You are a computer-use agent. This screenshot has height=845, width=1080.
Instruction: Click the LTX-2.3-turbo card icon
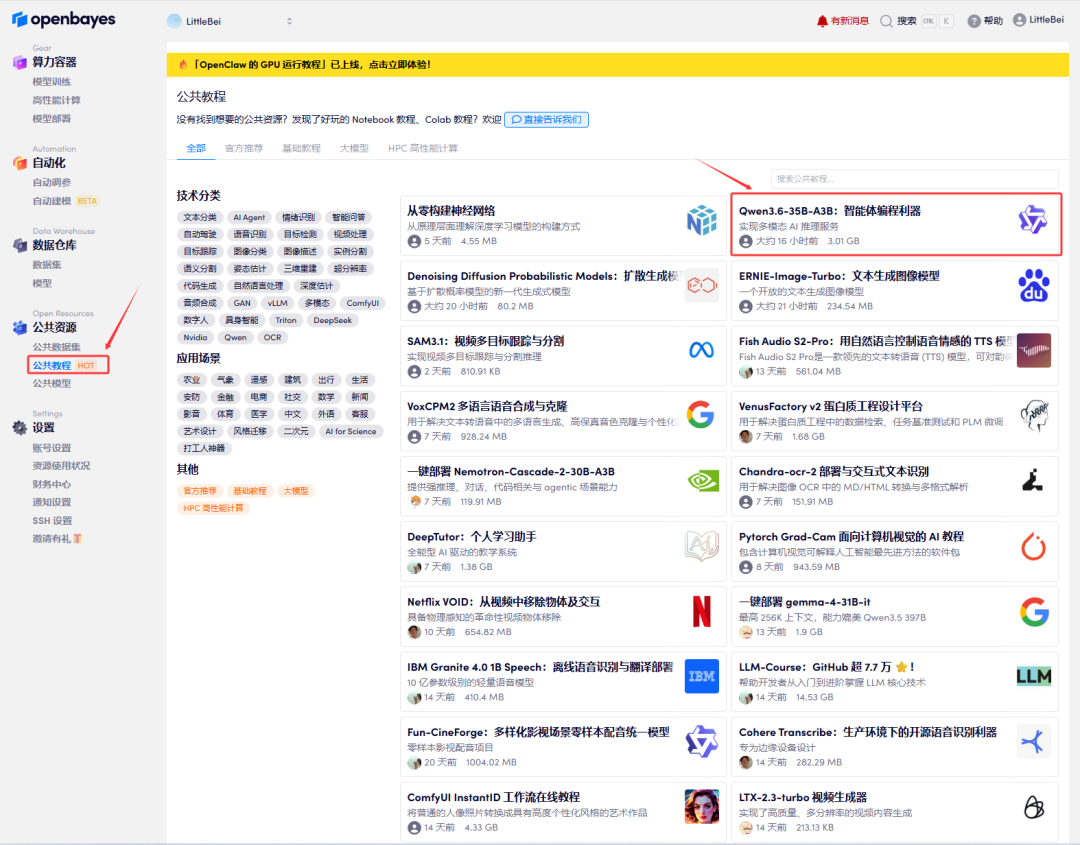tap(1034, 806)
